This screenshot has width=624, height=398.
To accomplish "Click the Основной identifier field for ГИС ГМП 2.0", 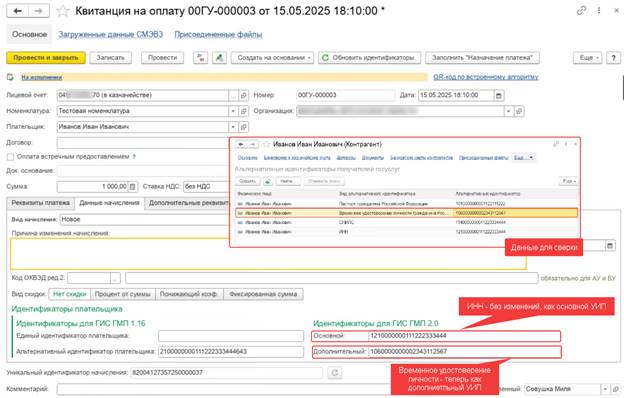I will [464, 336].
